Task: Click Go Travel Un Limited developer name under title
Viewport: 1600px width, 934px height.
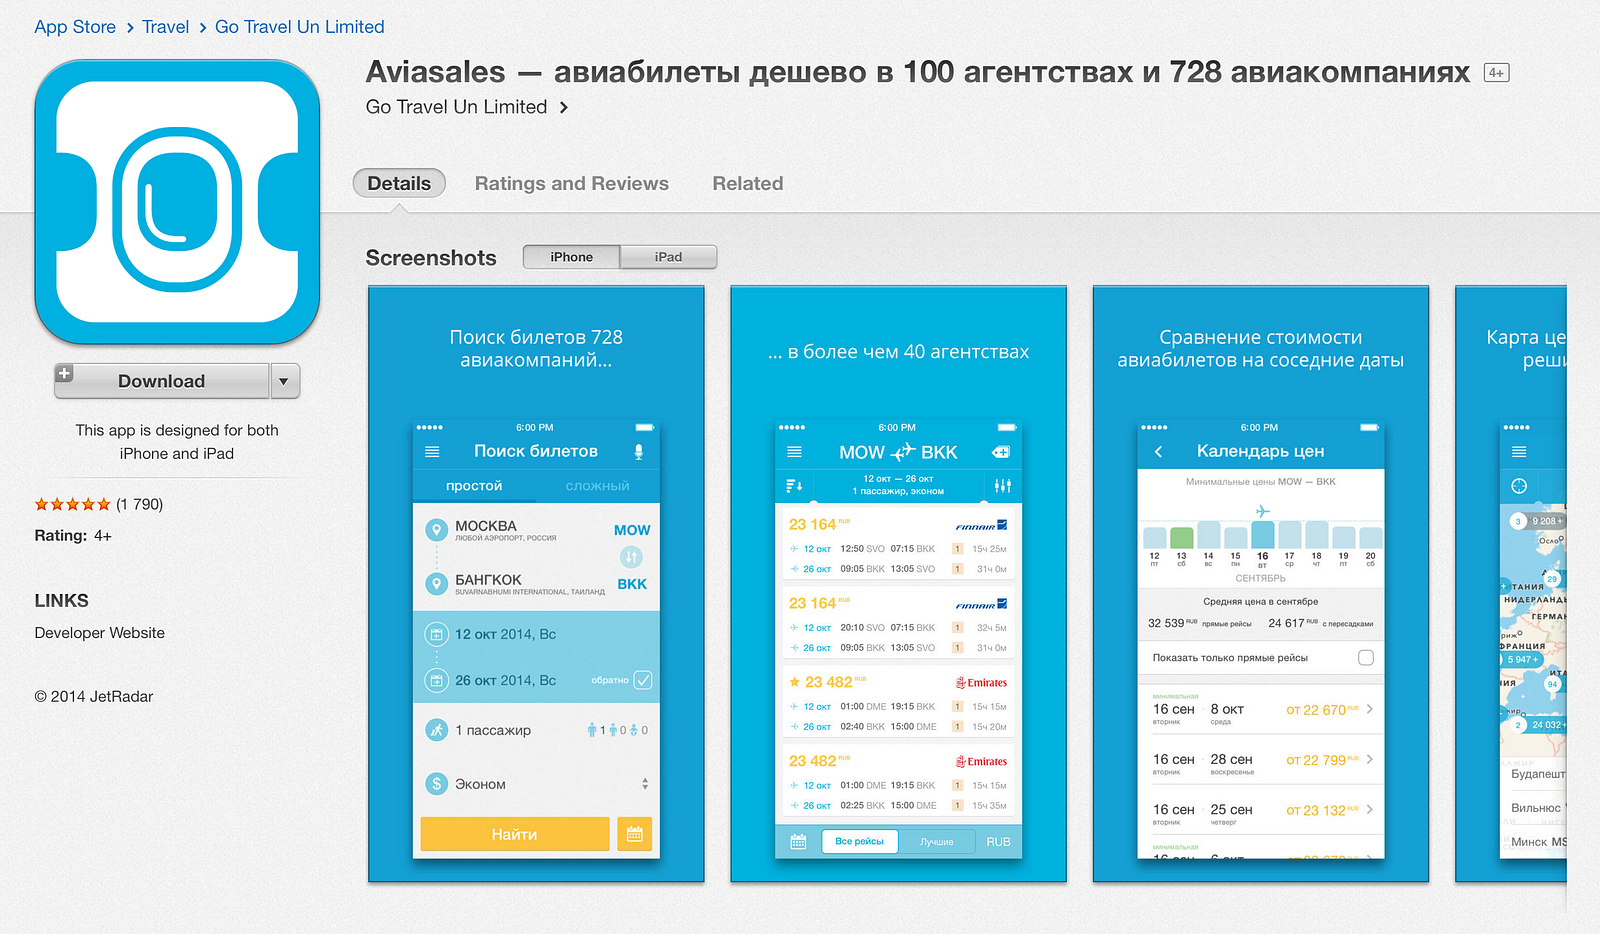Action: (456, 107)
